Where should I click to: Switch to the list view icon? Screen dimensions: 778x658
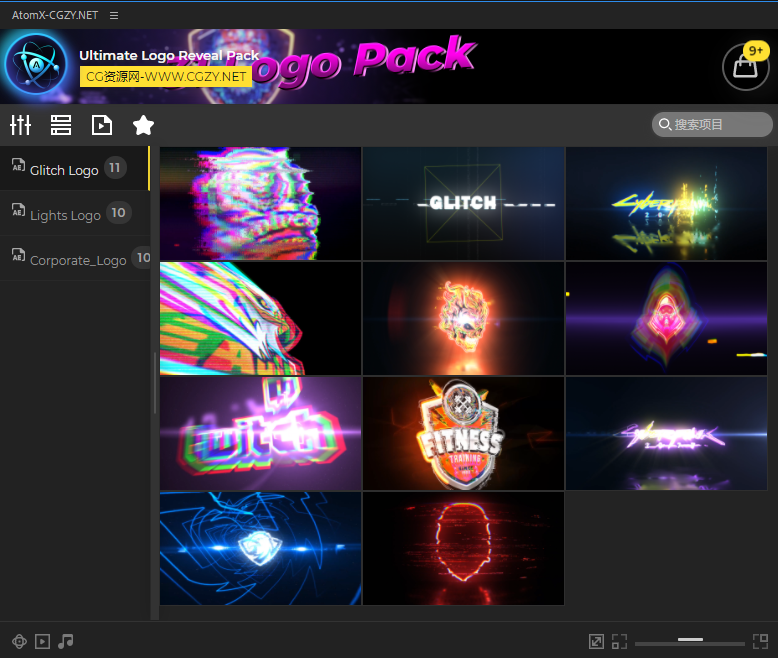[61, 125]
